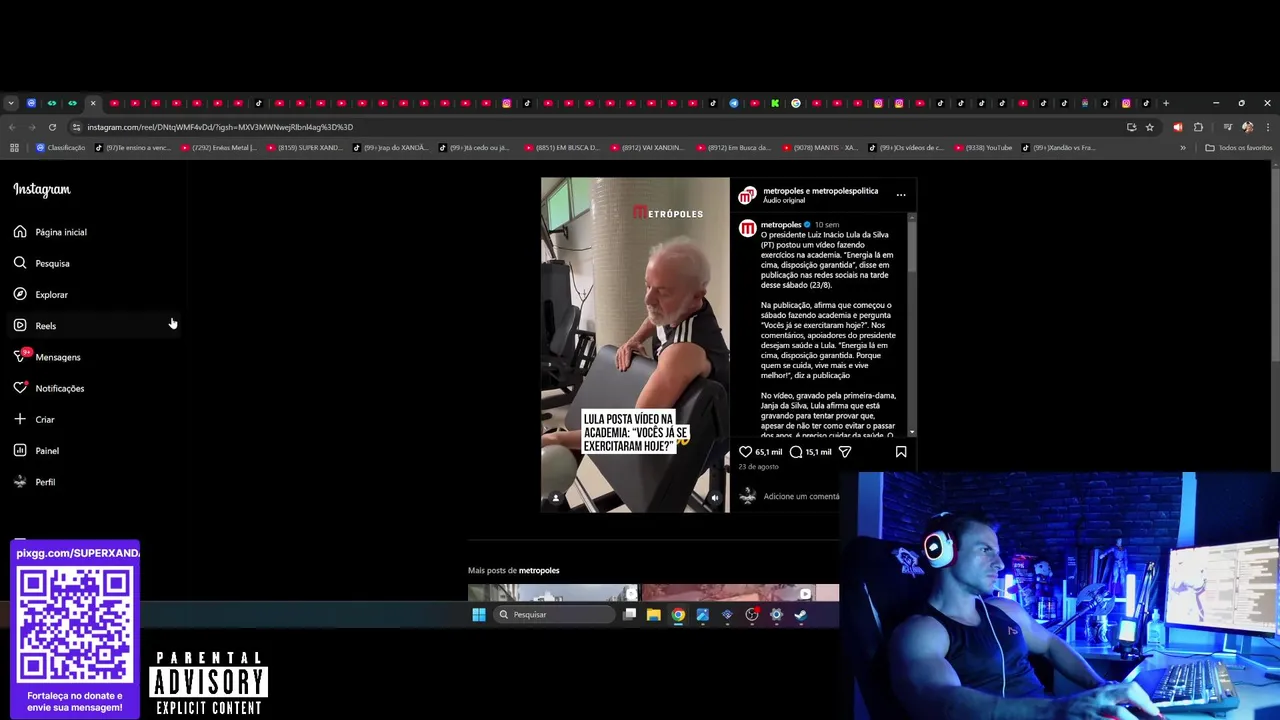Open EM BUSCA D bookmark
The height and width of the screenshot is (720, 1280).
click(x=562, y=148)
